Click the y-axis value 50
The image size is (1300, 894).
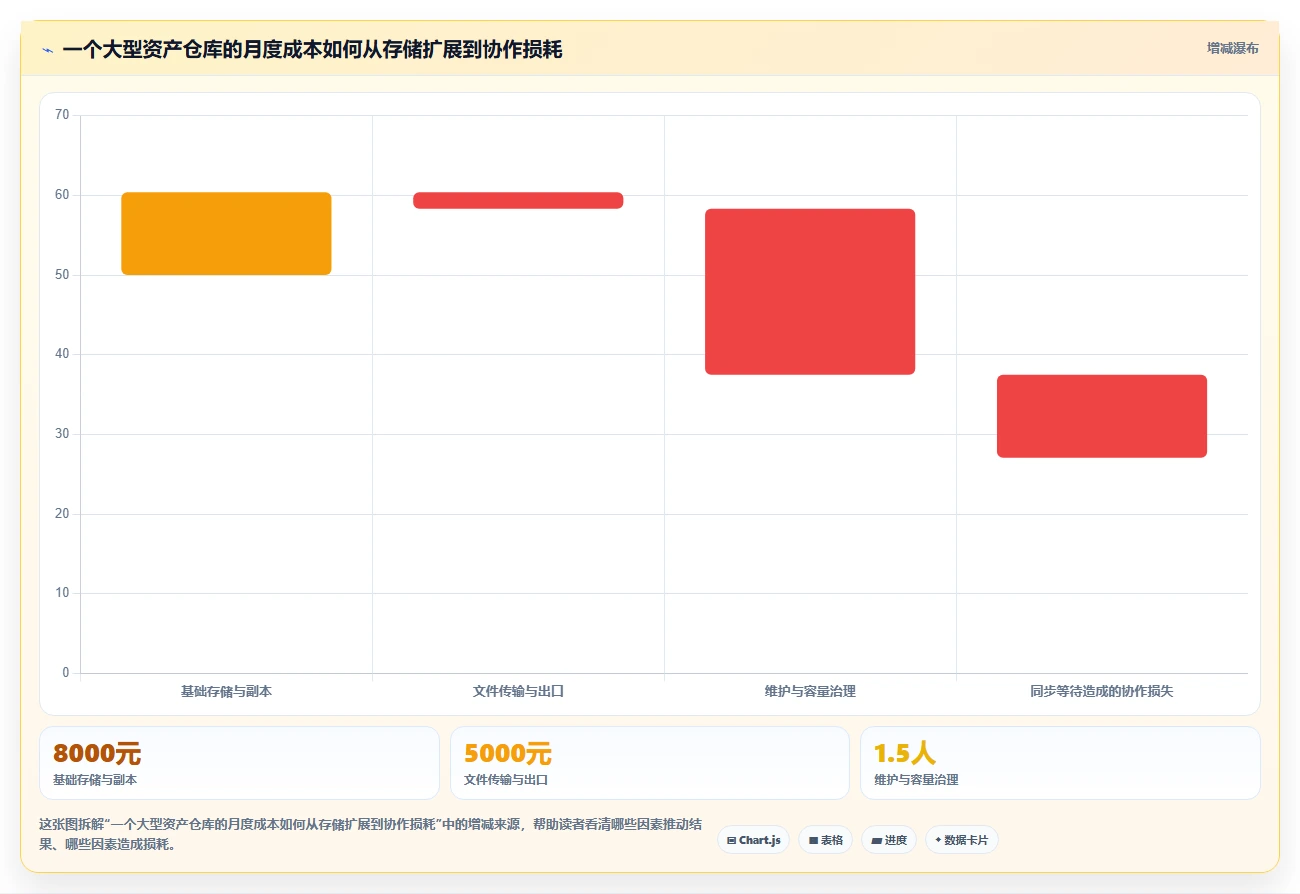tap(62, 274)
